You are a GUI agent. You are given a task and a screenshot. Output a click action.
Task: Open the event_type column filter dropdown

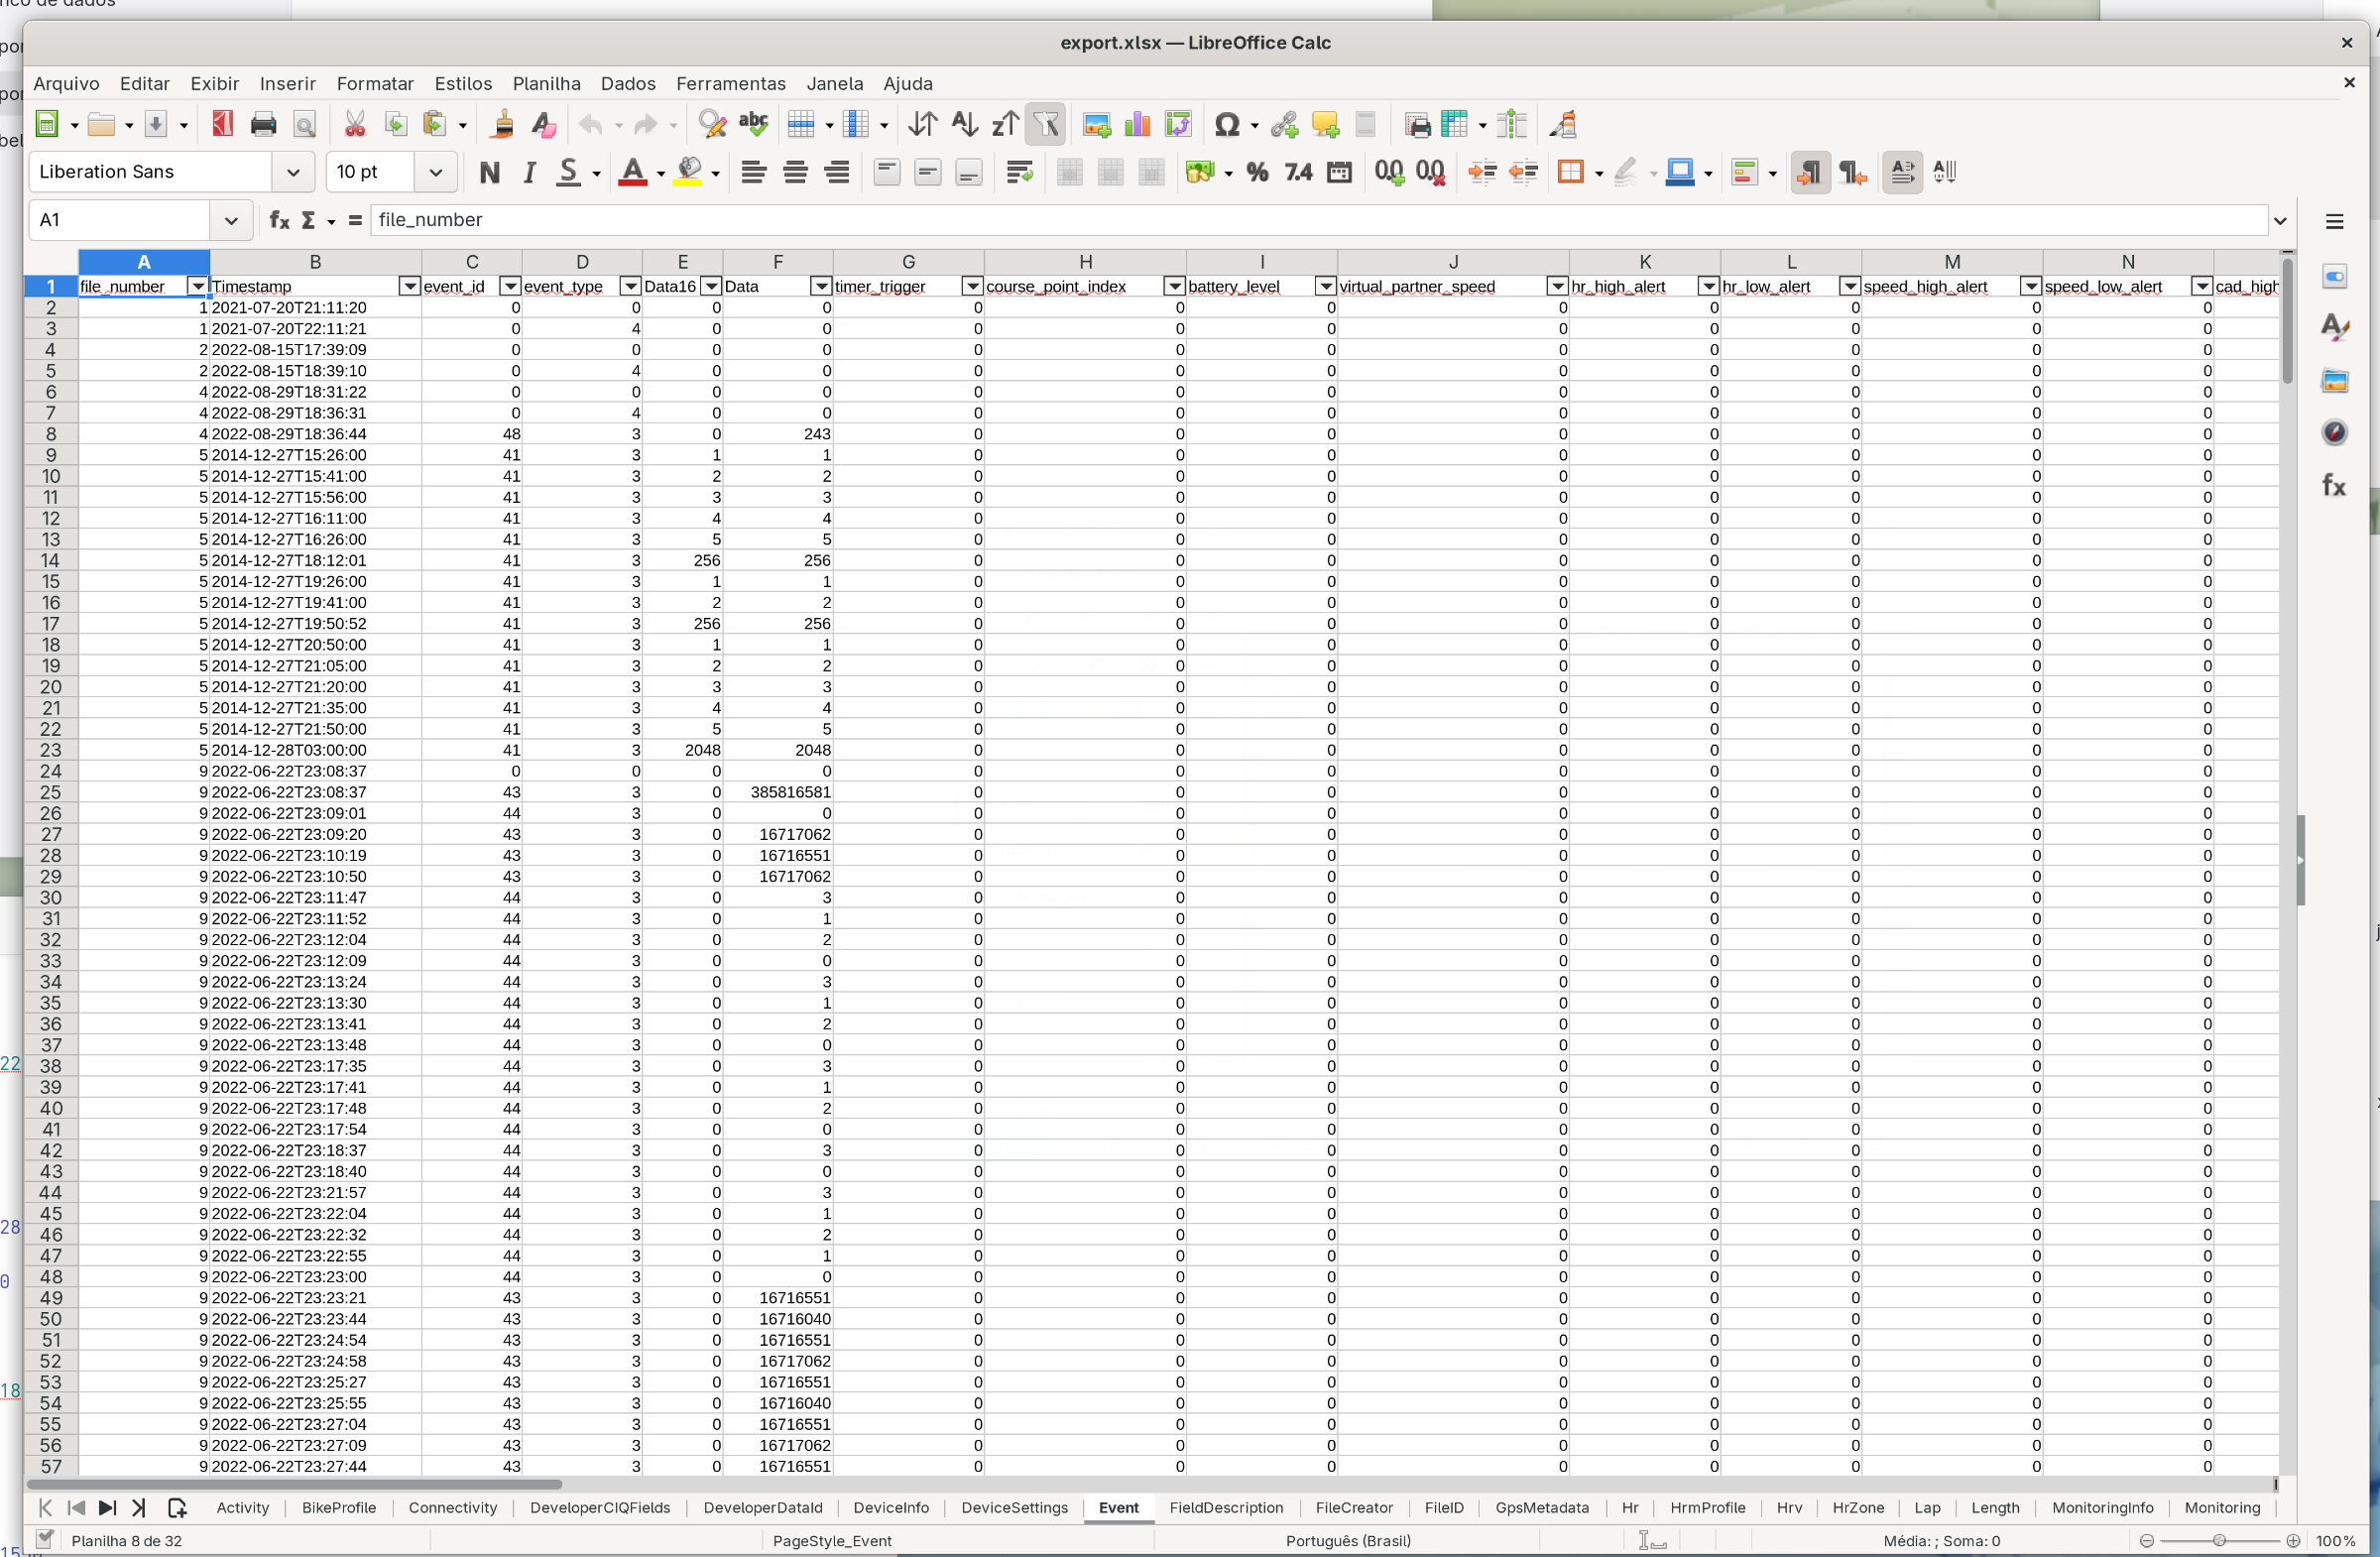click(x=630, y=286)
